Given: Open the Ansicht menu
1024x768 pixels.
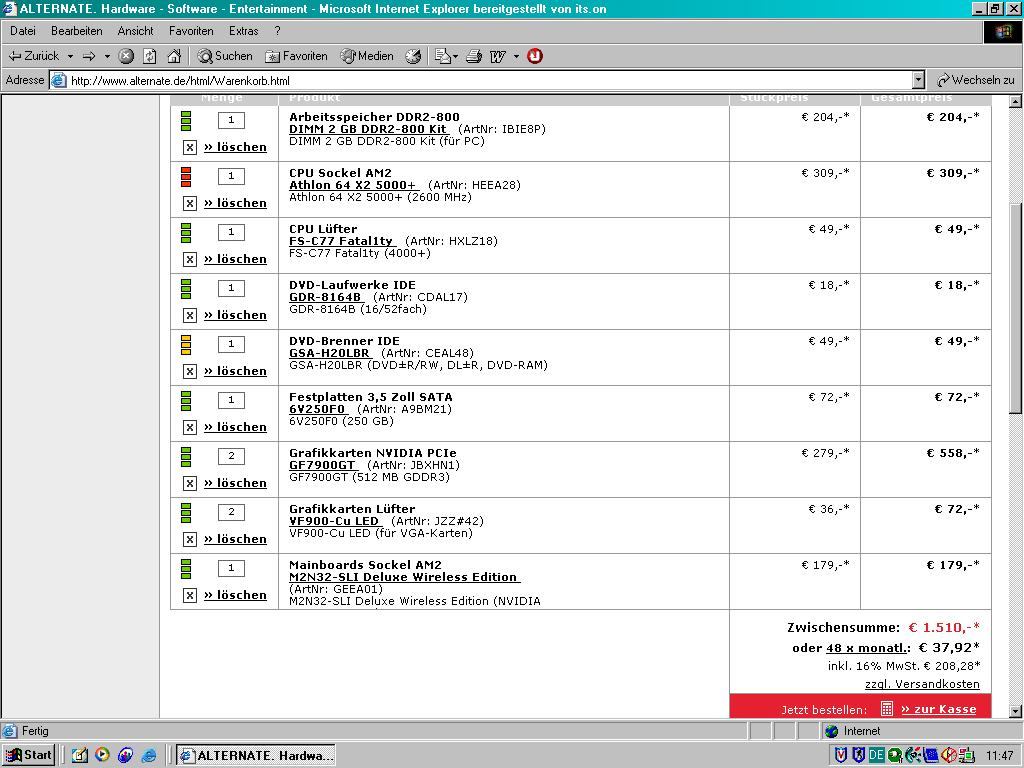Looking at the screenshot, I should point(135,31).
